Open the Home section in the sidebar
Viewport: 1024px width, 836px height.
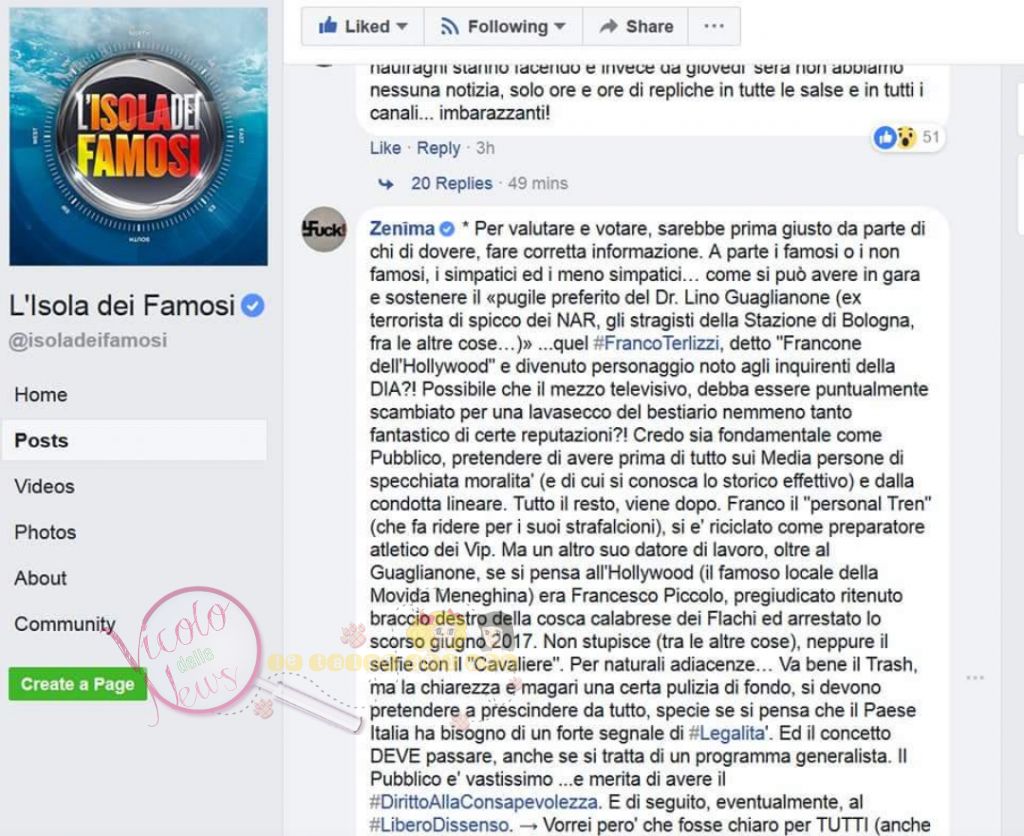[40, 394]
